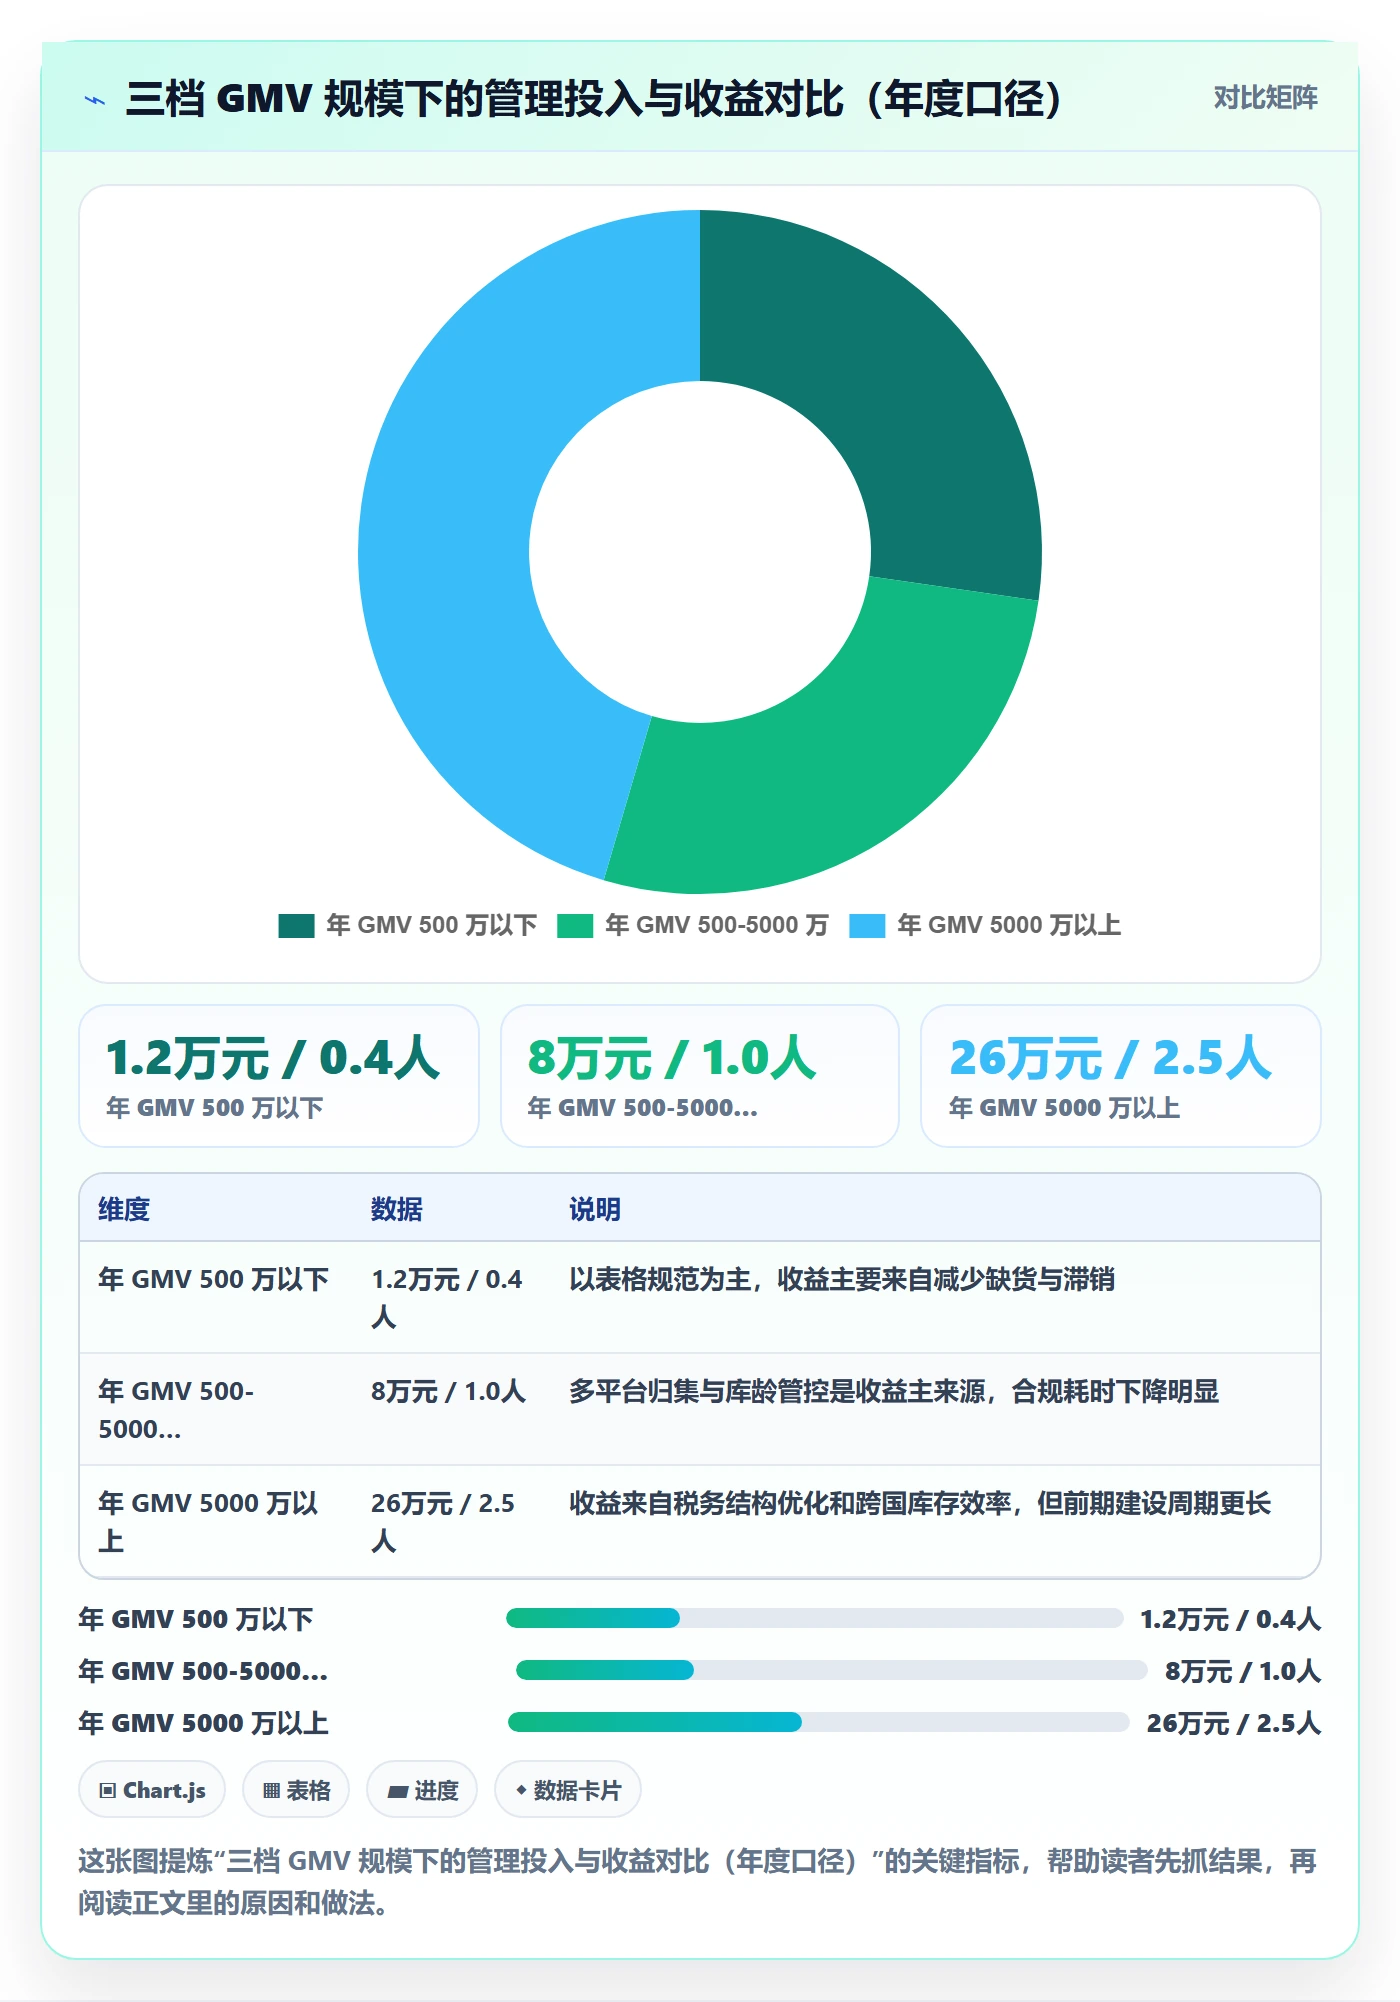Click the progress bar for 年 GMV 500 万以下
Screen dimensions: 1400x2002
pos(815,1618)
